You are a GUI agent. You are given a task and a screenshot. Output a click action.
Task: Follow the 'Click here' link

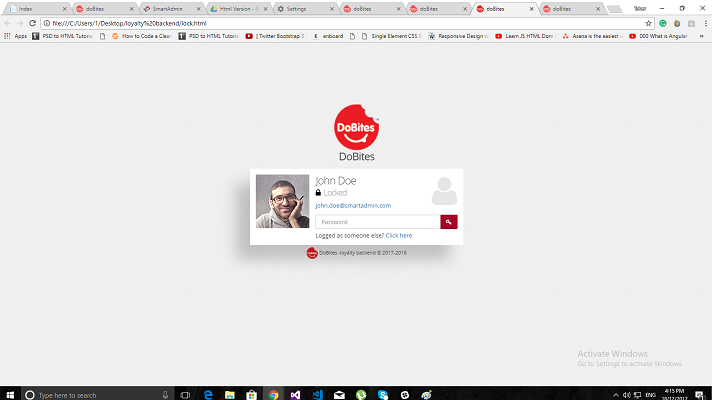399,235
